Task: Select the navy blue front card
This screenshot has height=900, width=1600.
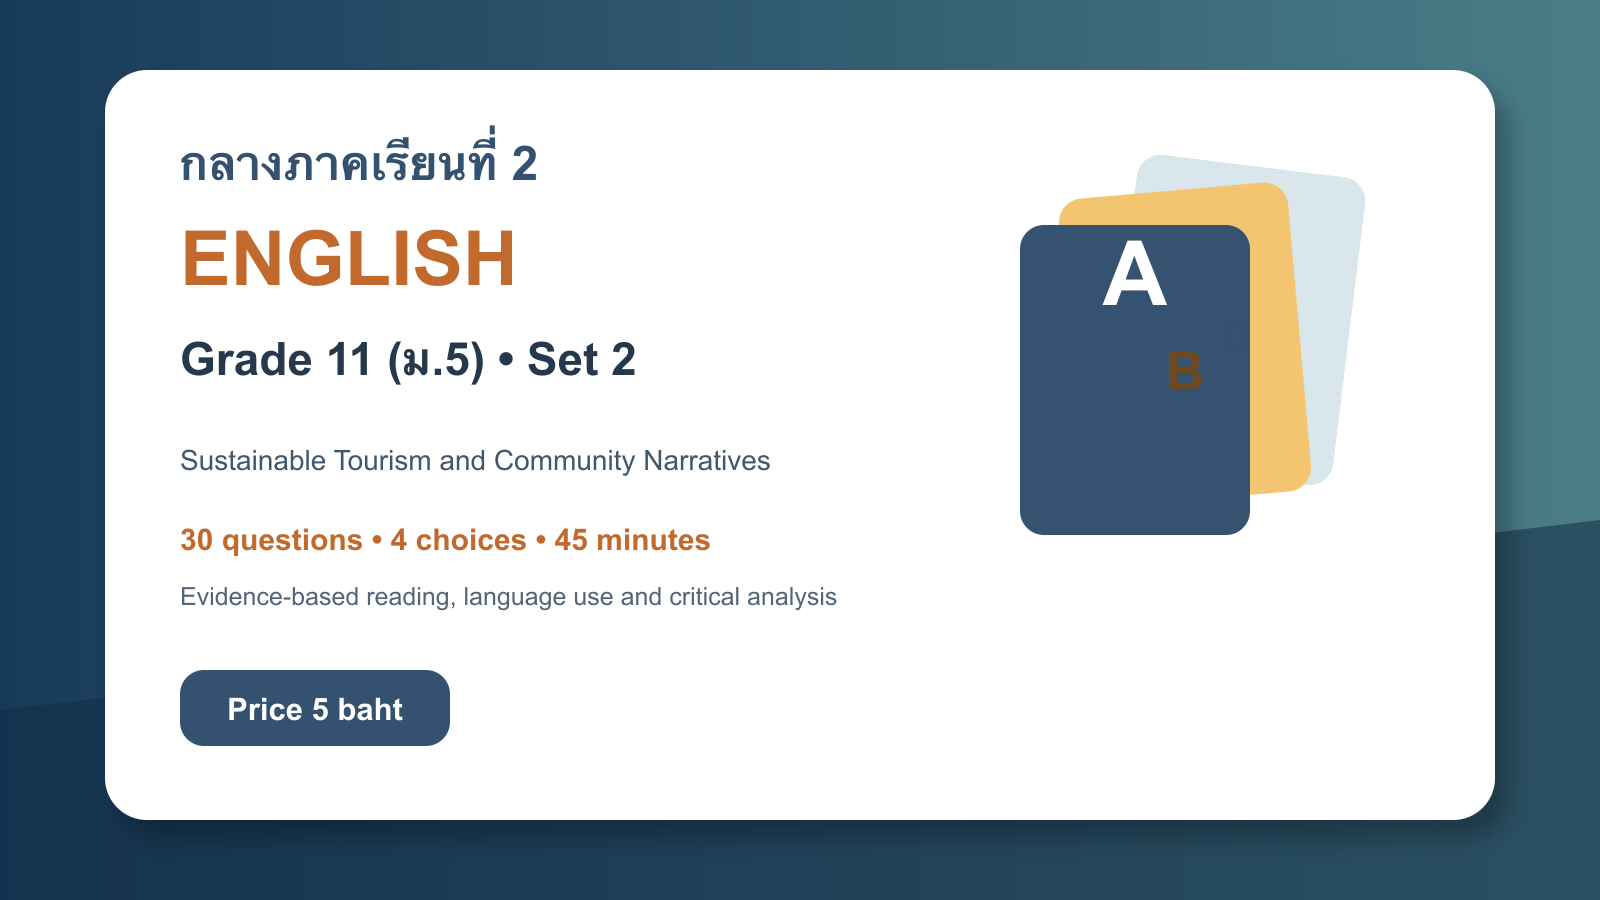Action: 1135,380
